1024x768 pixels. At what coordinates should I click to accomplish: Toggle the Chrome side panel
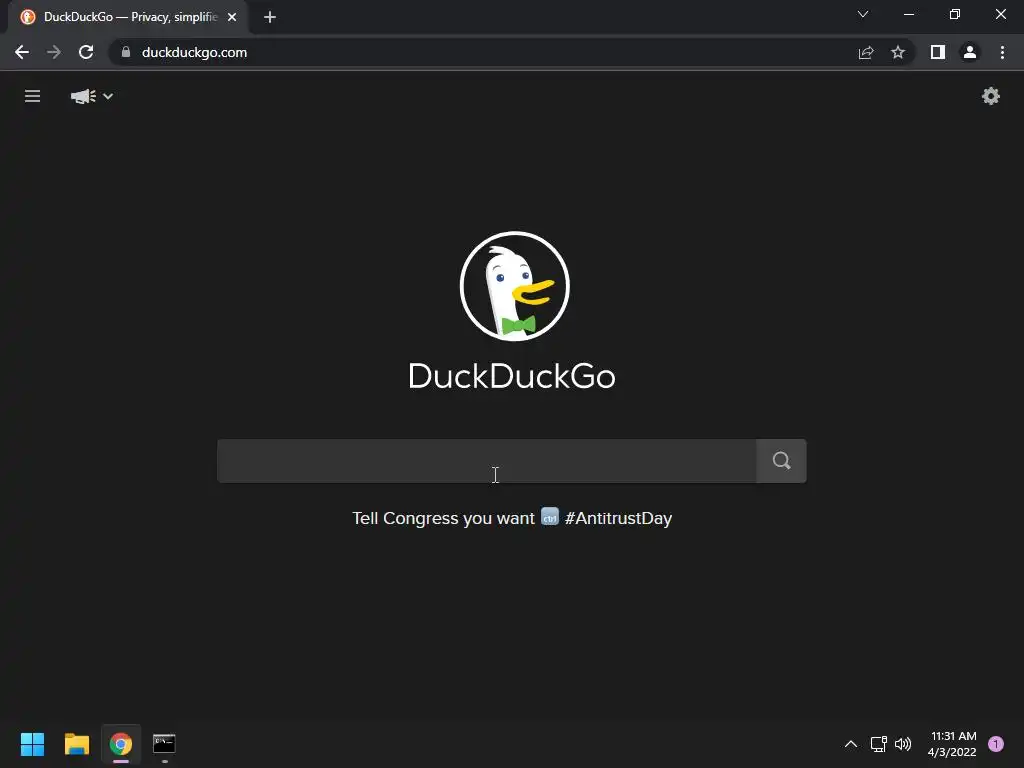(938, 52)
